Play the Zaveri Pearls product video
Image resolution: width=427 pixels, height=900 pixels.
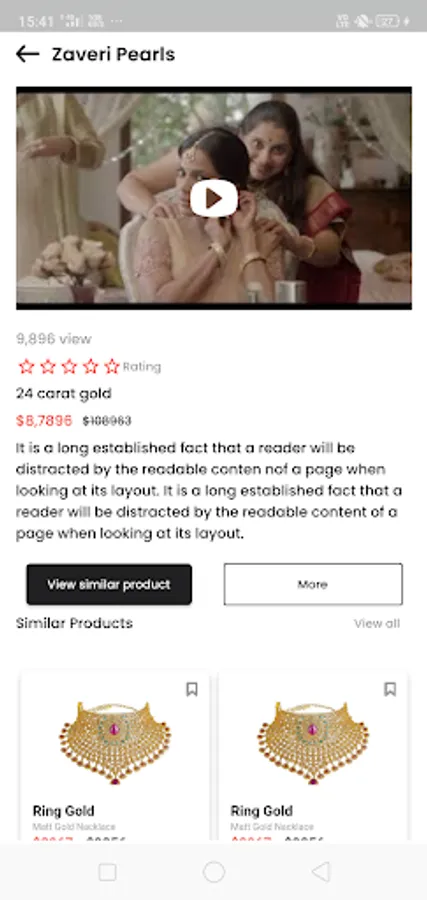214,199
